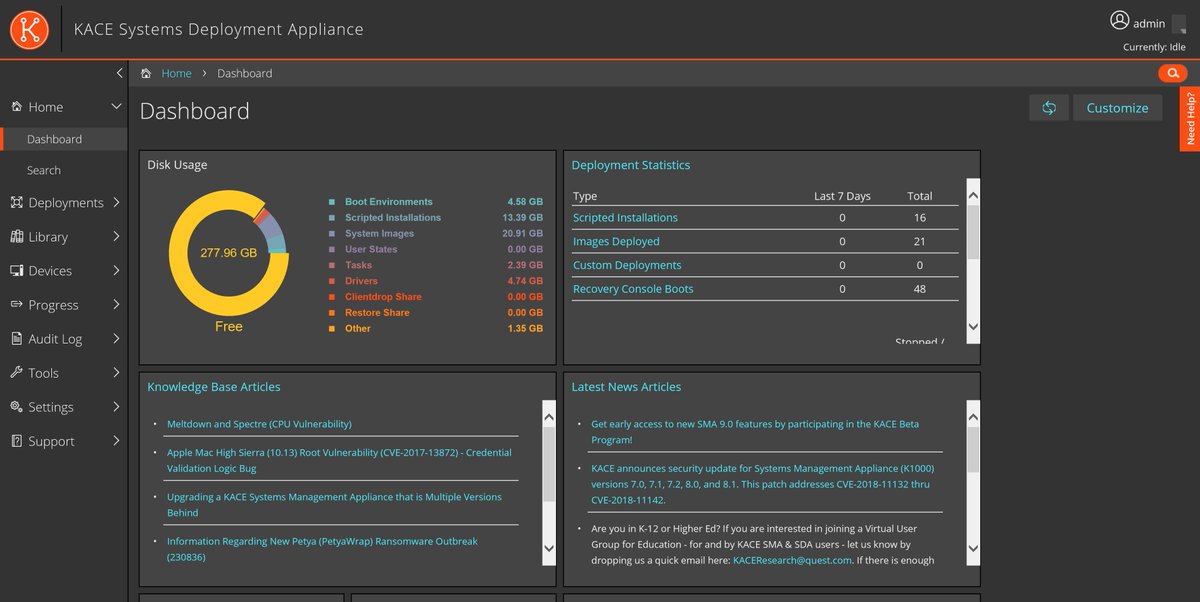Open the Petya Ransomware Outbreak article

click(322, 549)
